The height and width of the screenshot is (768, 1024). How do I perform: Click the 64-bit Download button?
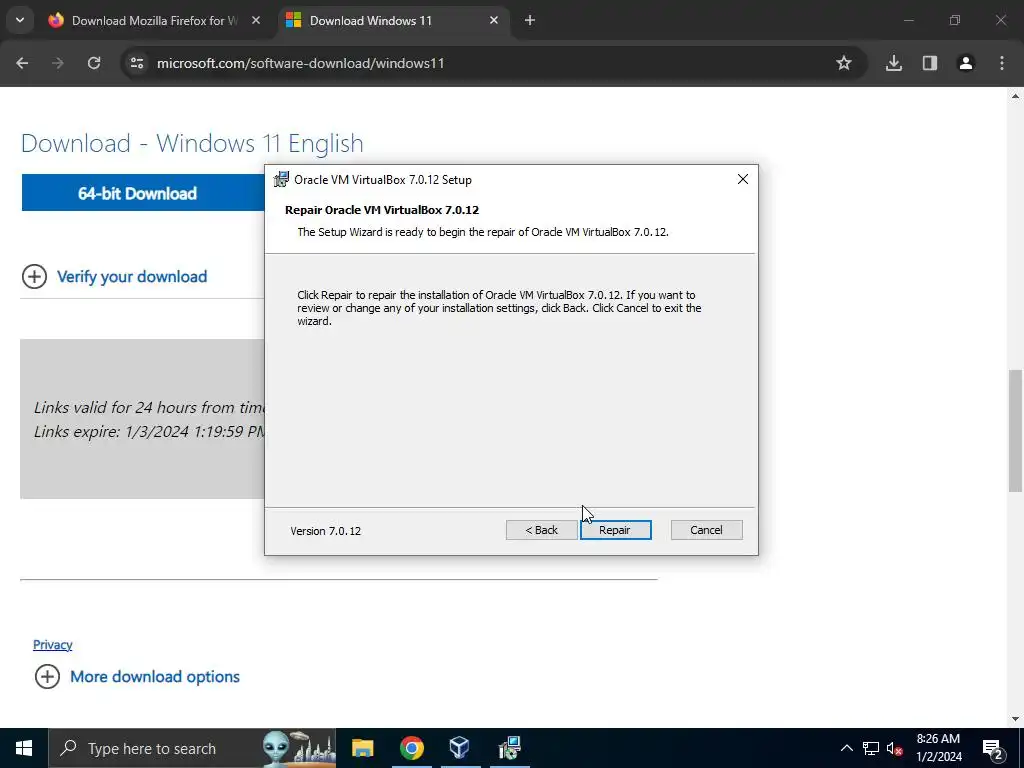tap(142, 193)
